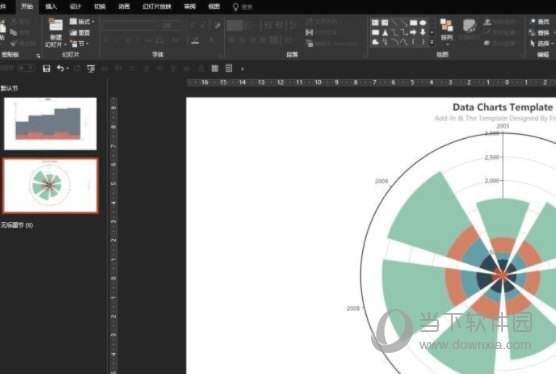Select the freeform shape icon in gallery
The height and width of the screenshot is (374, 556).
[x=375, y=42]
